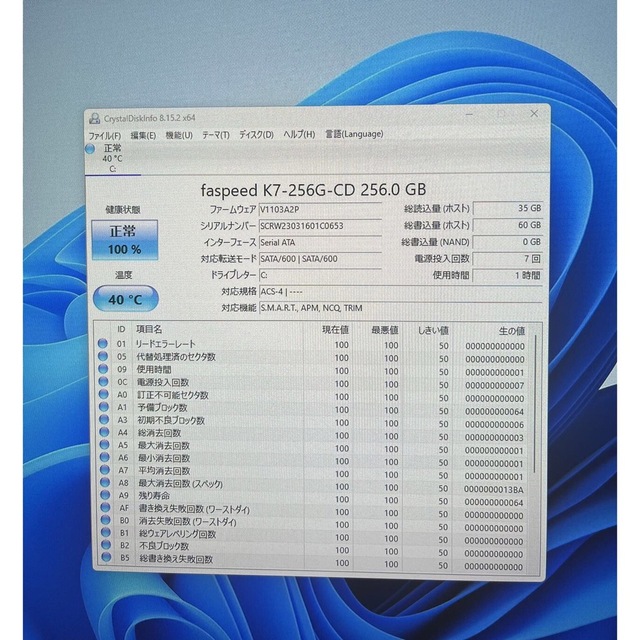Click the 現在値 column header
This screenshot has width=640, height=640.
[335, 330]
